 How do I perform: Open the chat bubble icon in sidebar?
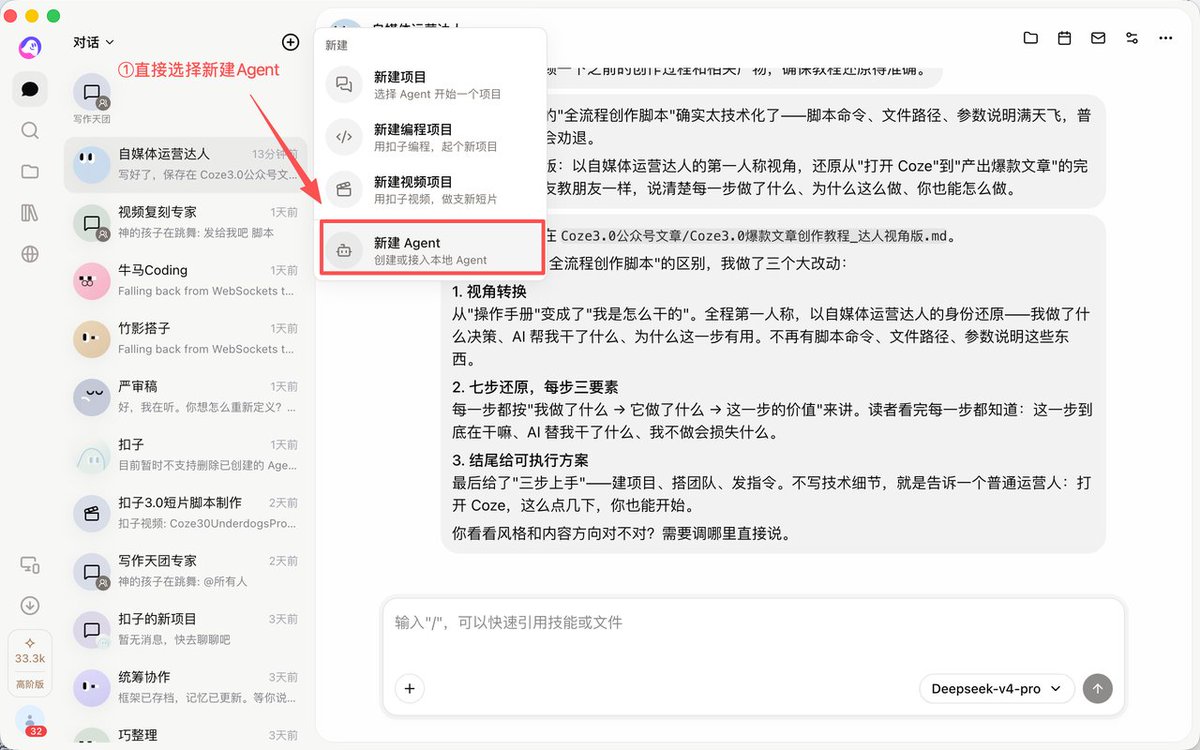[30, 89]
